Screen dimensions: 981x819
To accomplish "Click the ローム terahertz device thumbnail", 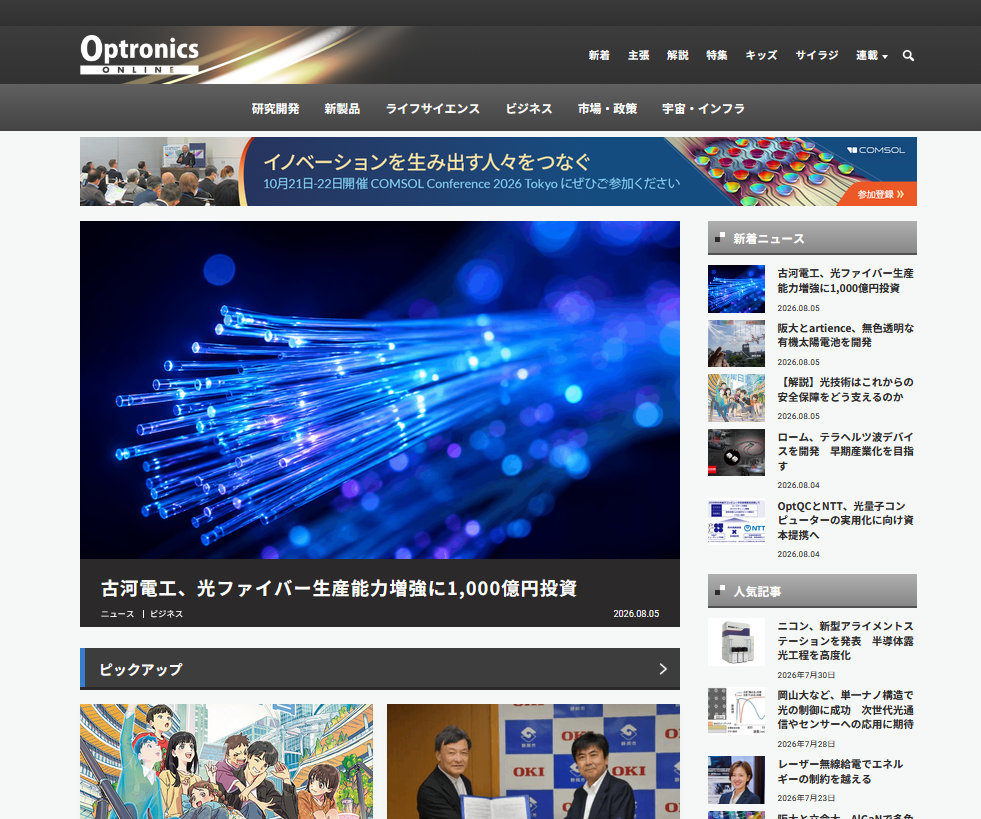I will pos(736,452).
